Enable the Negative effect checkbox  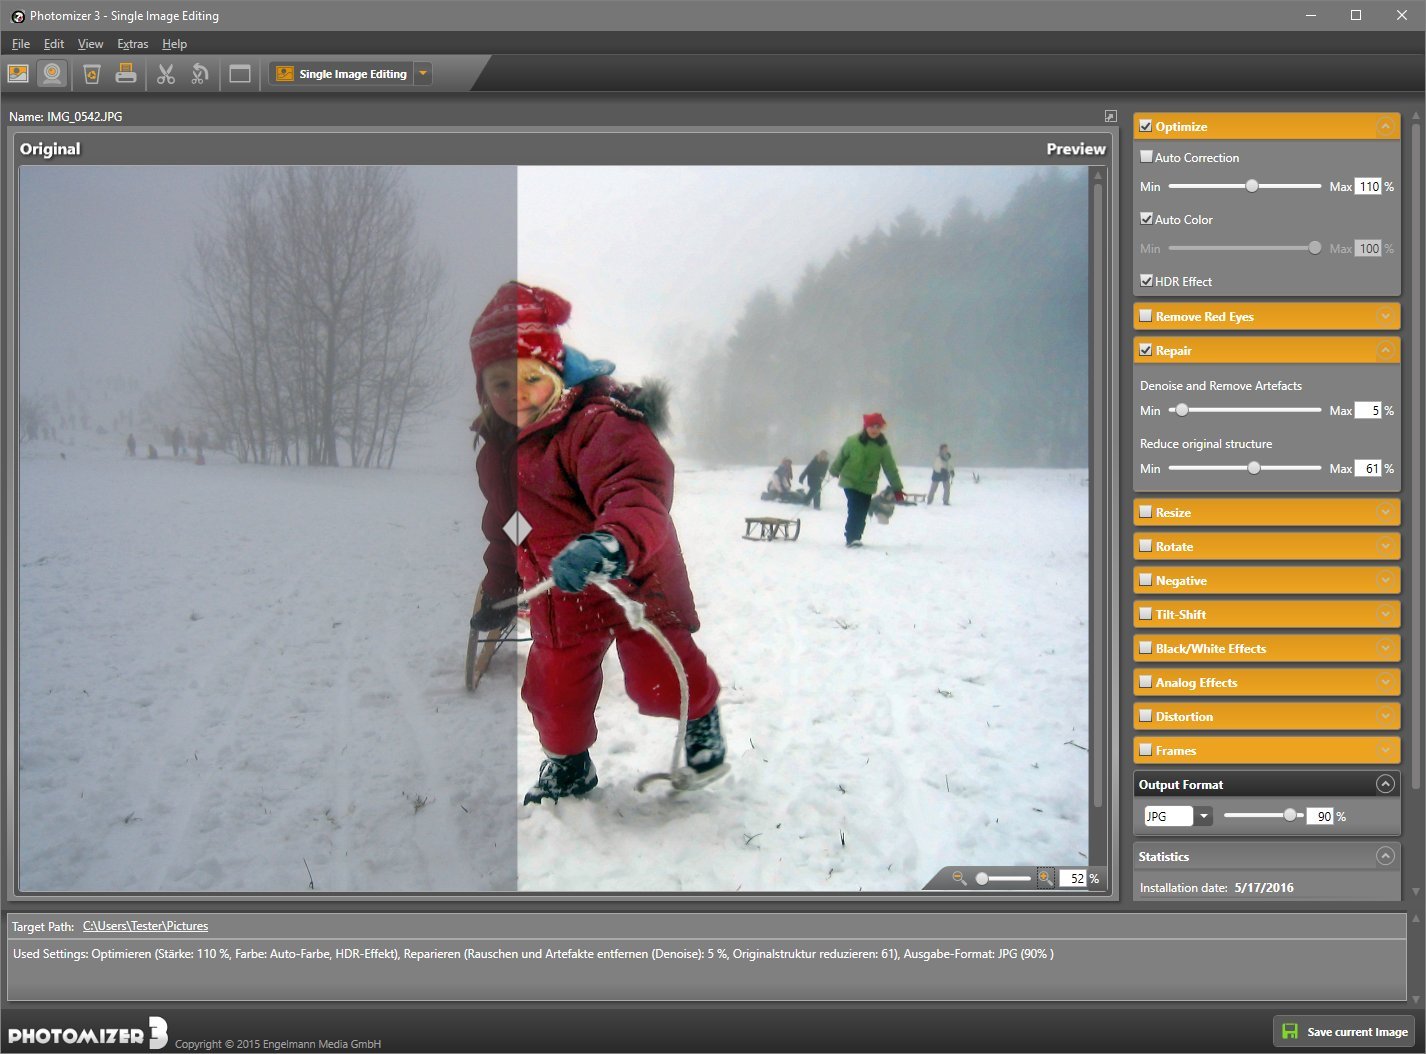pyautogui.click(x=1146, y=581)
